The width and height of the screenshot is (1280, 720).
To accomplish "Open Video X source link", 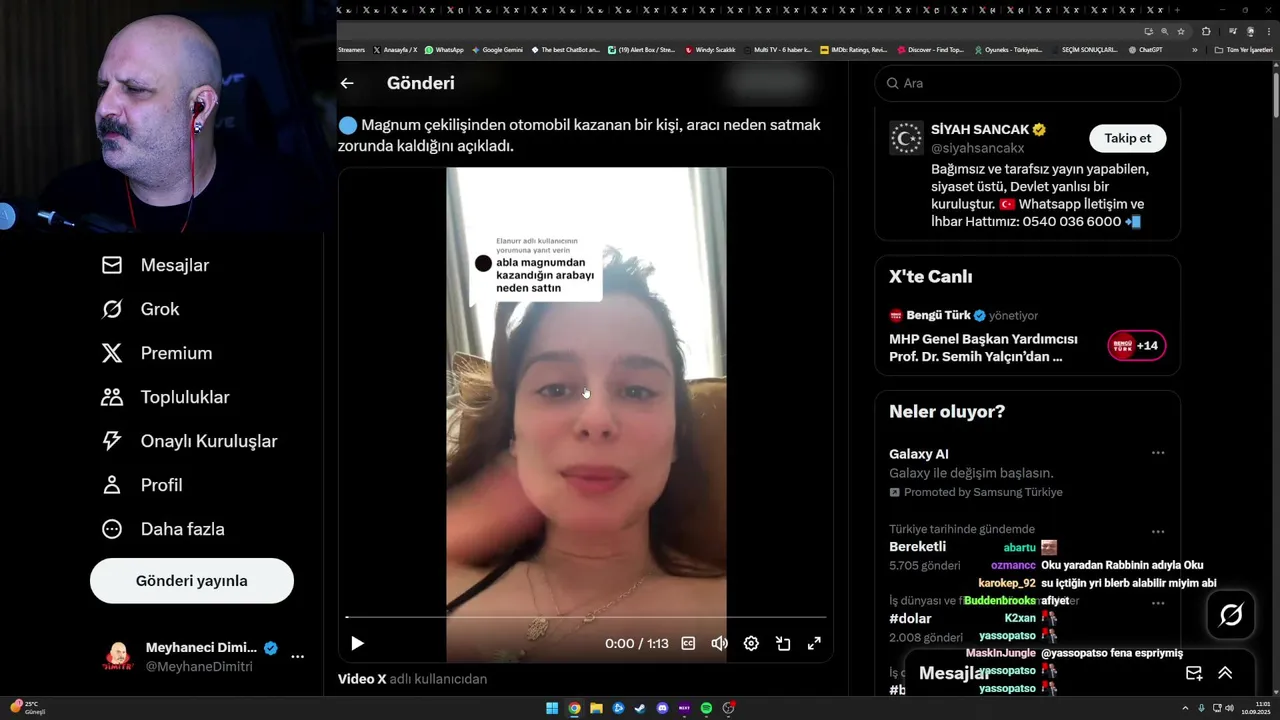I will pos(362,679).
